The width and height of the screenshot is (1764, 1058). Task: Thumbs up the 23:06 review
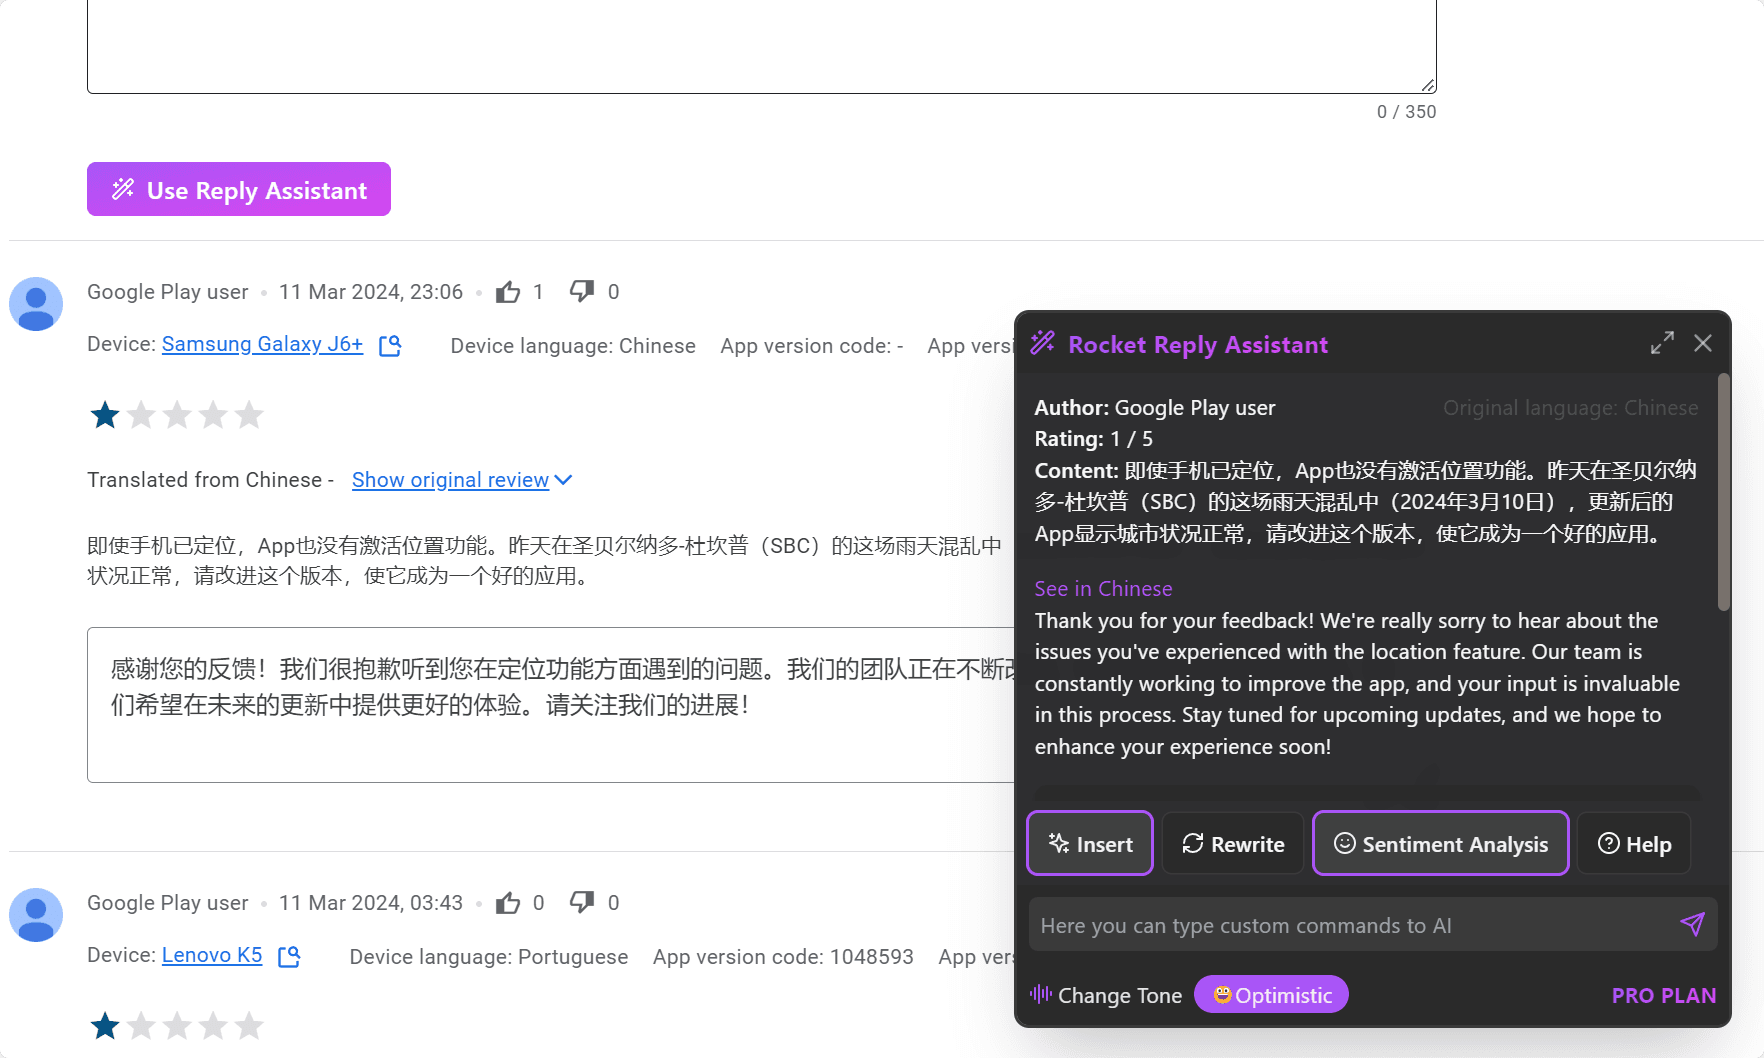508,292
